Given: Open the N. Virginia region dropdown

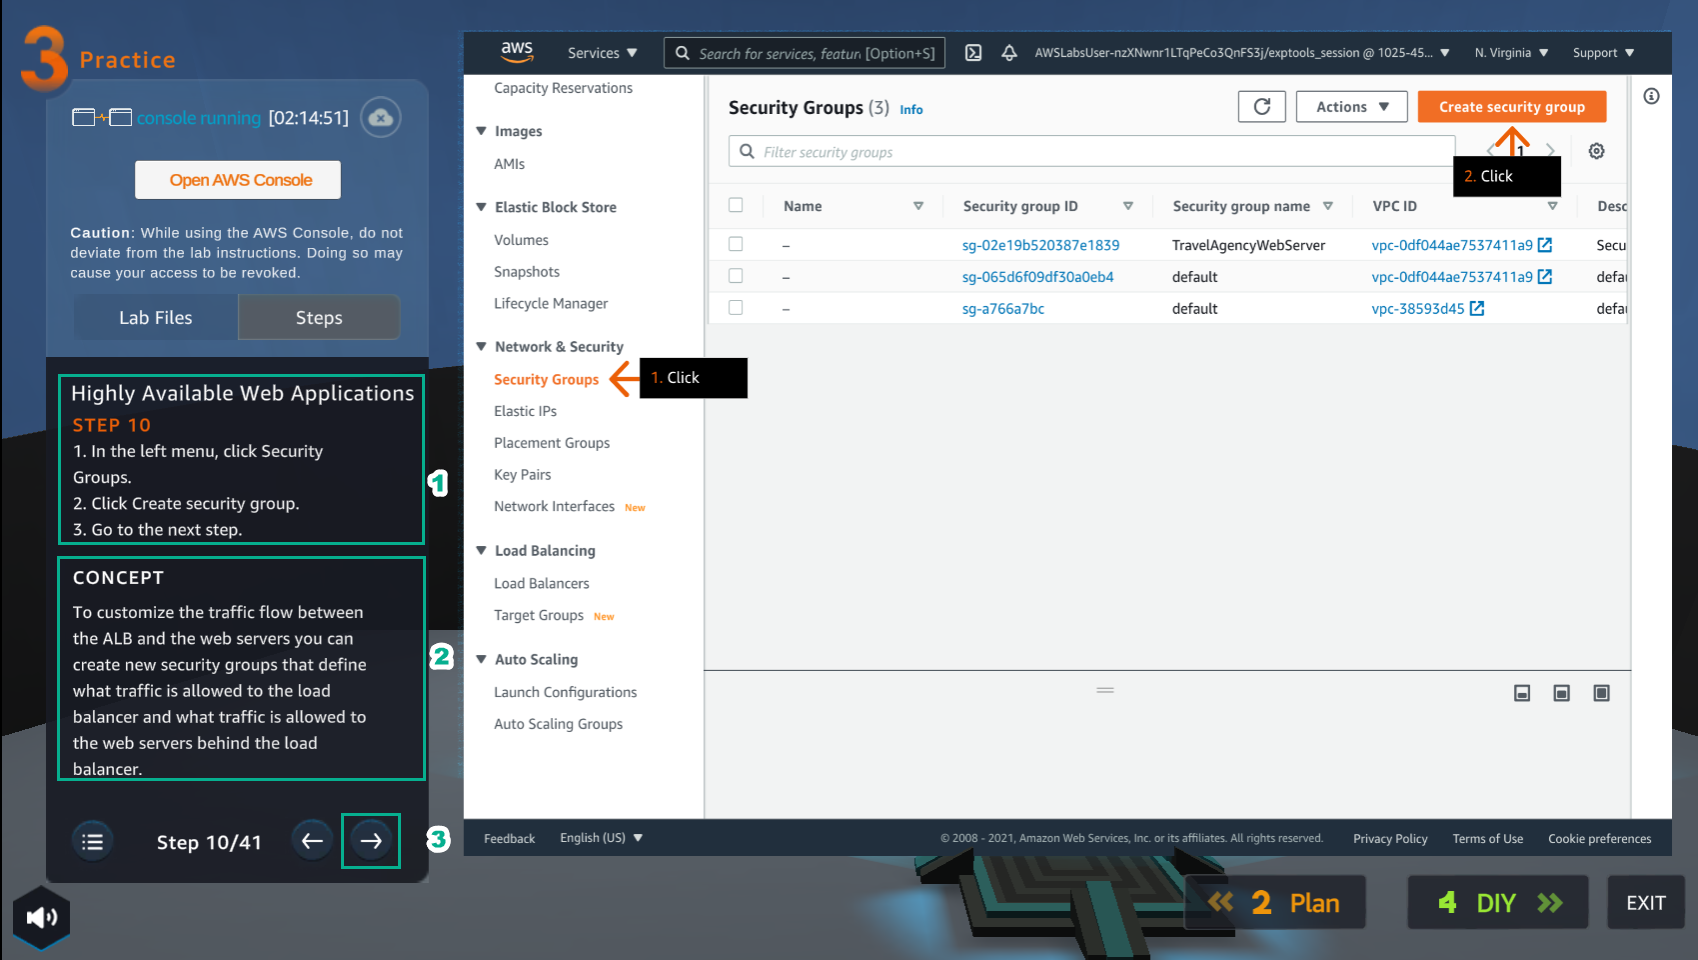Looking at the screenshot, I should pyautogui.click(x=1511, y=53).
